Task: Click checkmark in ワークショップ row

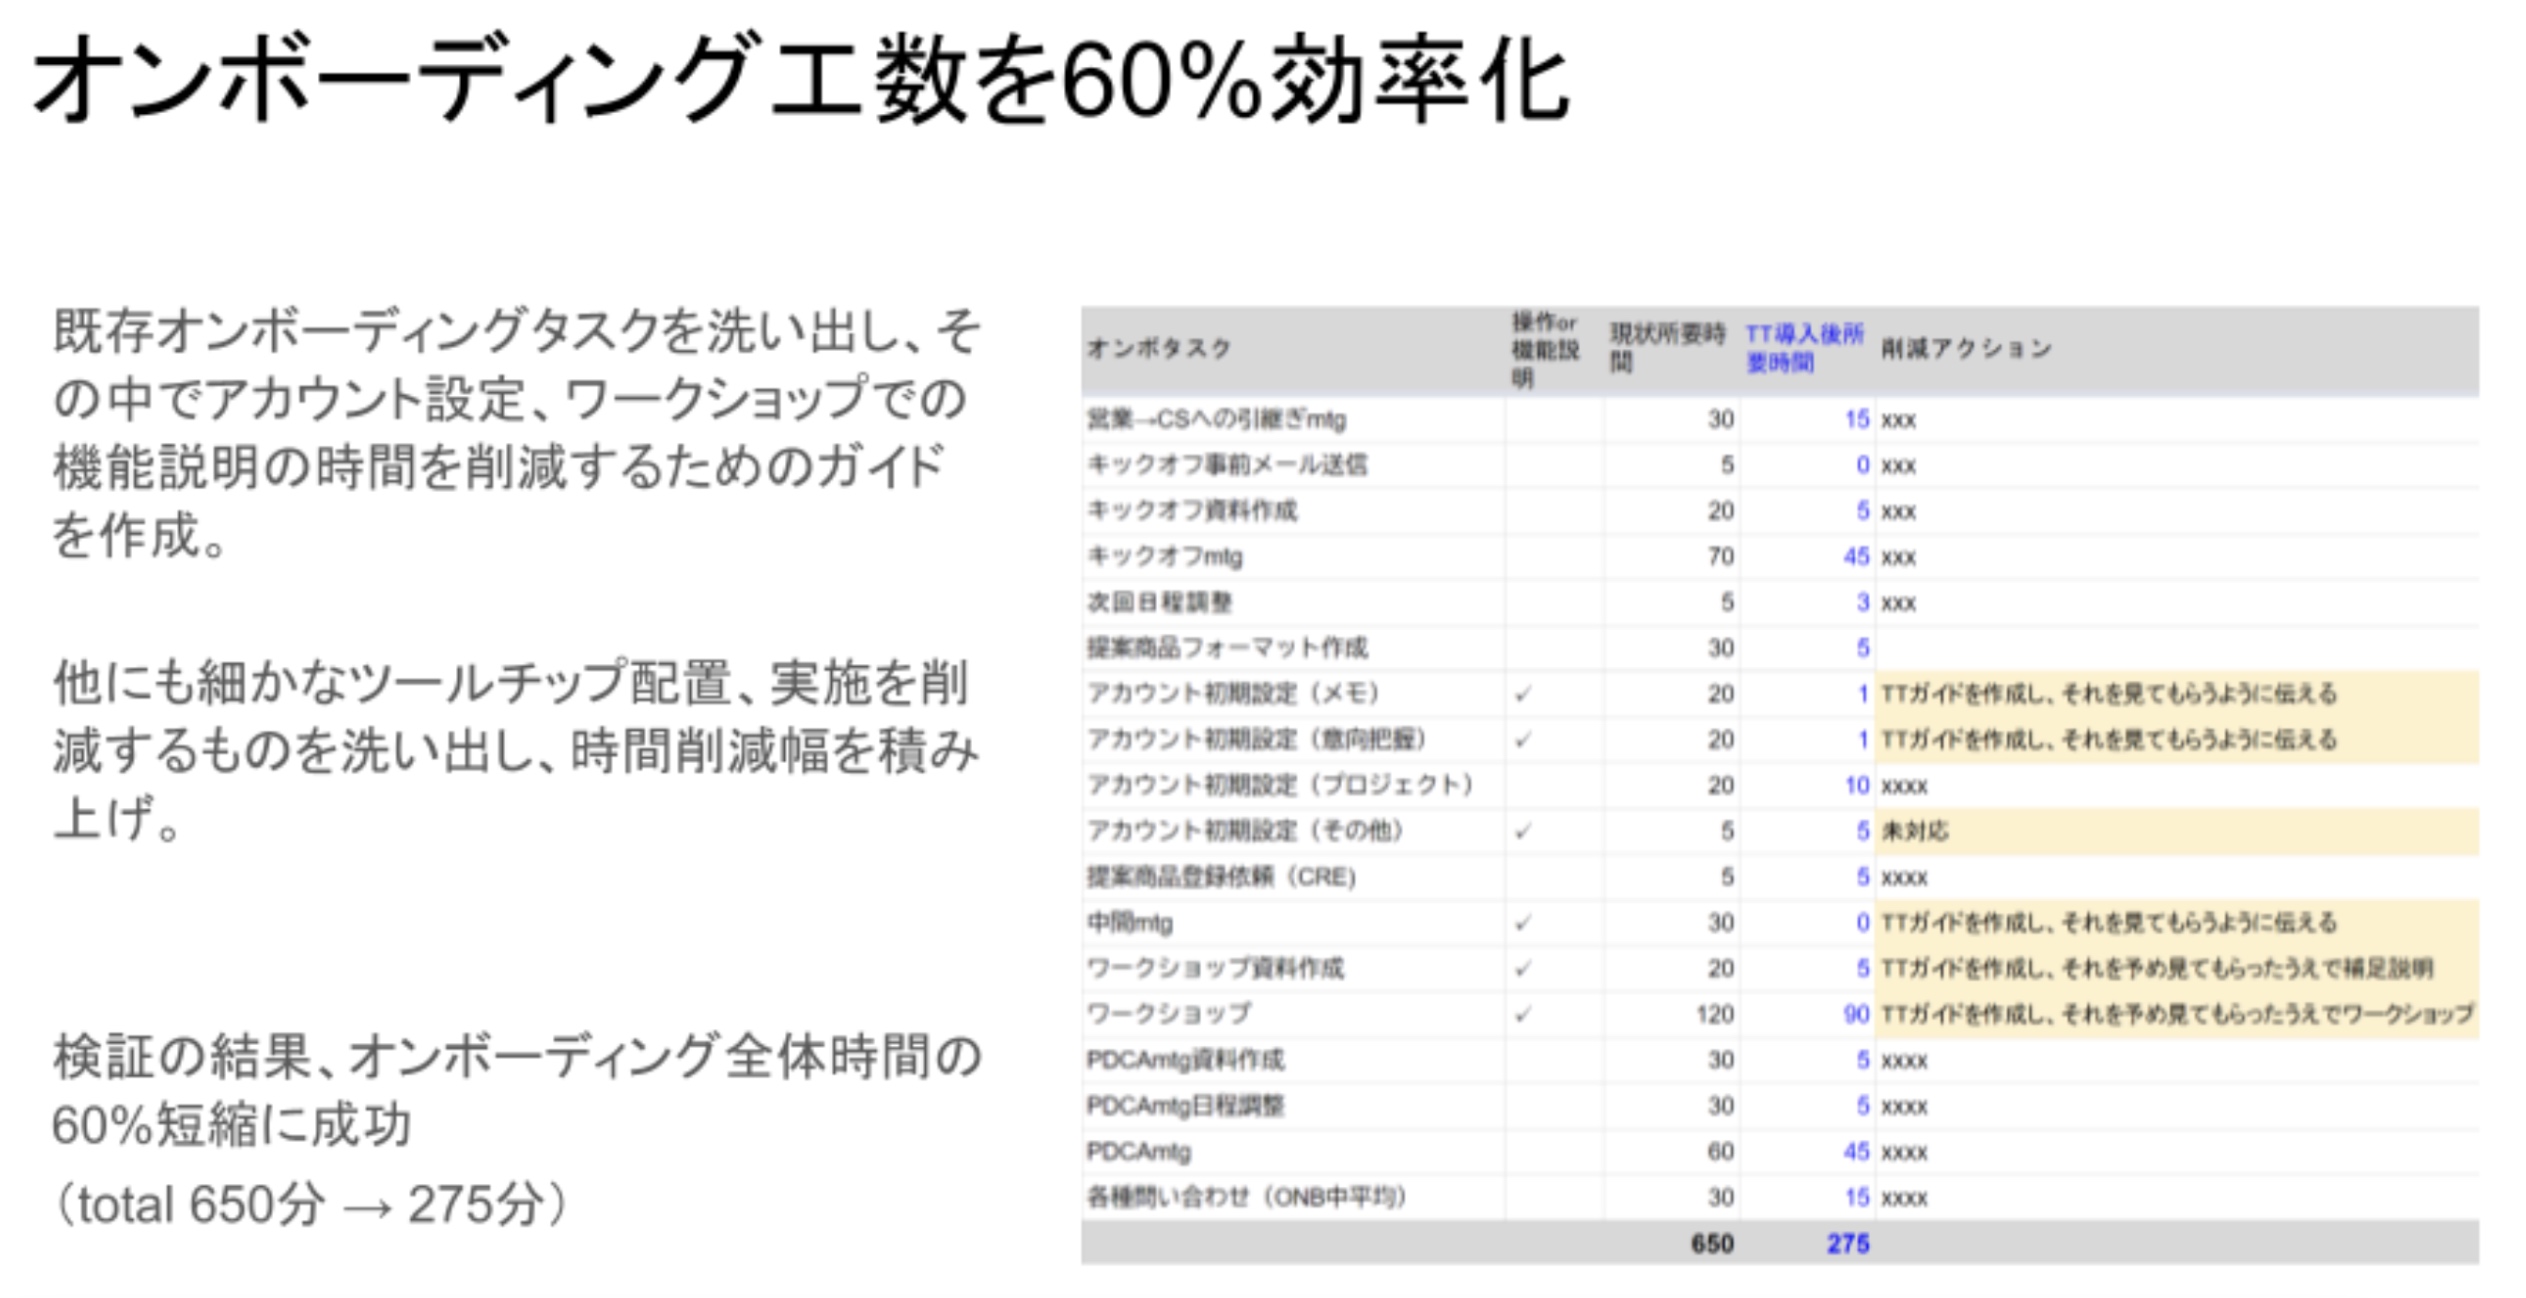Action: (x=1522, y=1014)
